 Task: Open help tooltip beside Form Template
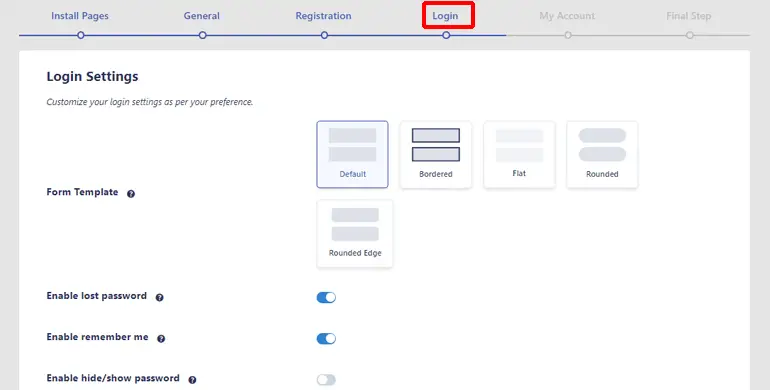pyautogui.click(x=131, y=194)
